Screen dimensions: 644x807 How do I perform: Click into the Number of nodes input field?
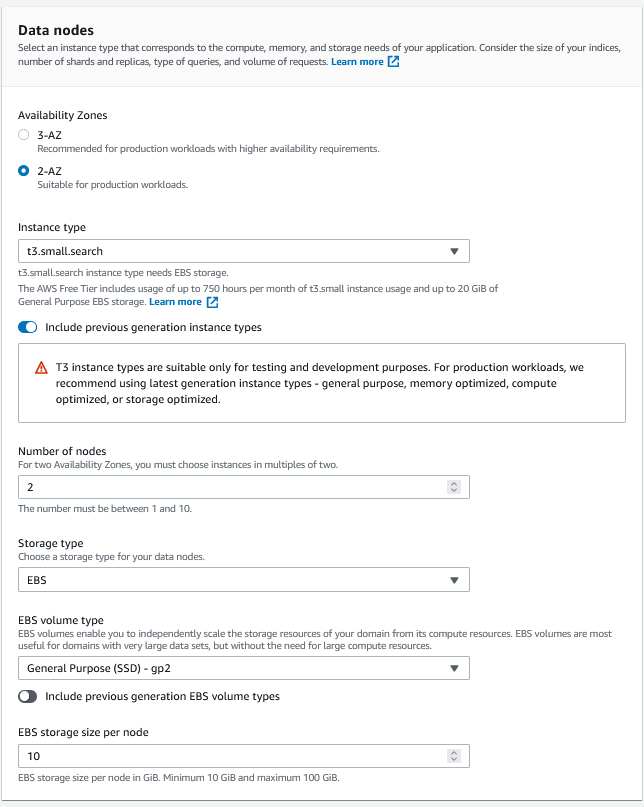pyautogui.click(x=230, y=487)
